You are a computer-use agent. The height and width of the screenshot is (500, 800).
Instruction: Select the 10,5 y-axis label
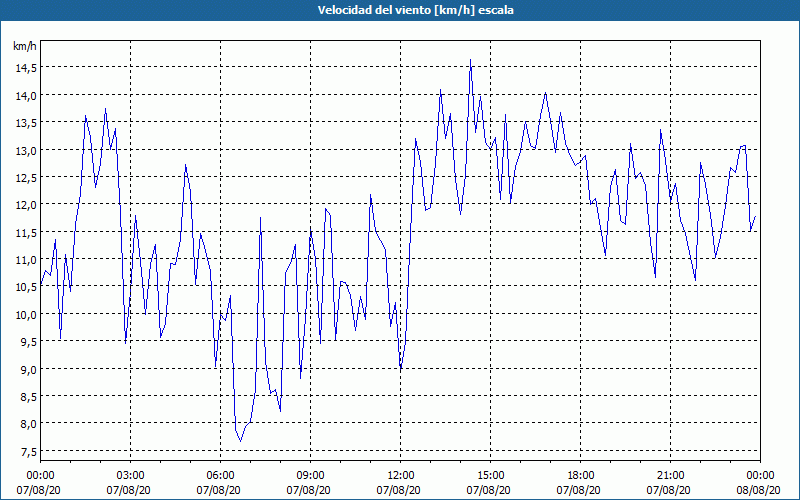pos(25,287)
